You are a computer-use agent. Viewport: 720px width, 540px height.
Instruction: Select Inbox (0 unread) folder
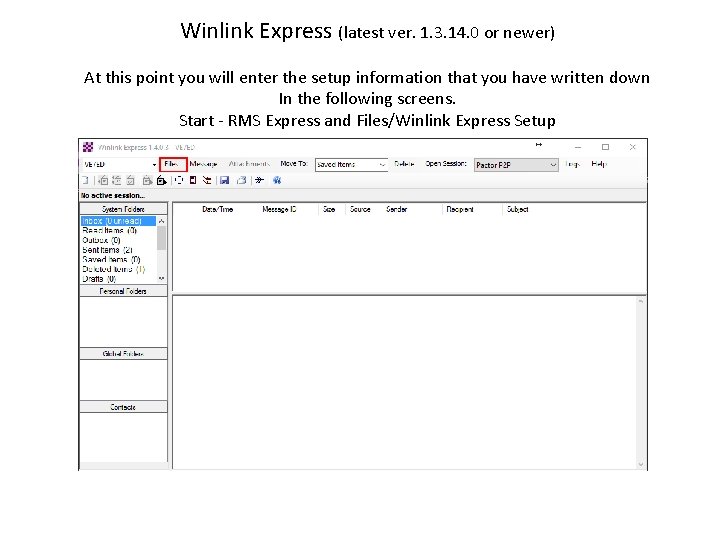pos(118,221)
